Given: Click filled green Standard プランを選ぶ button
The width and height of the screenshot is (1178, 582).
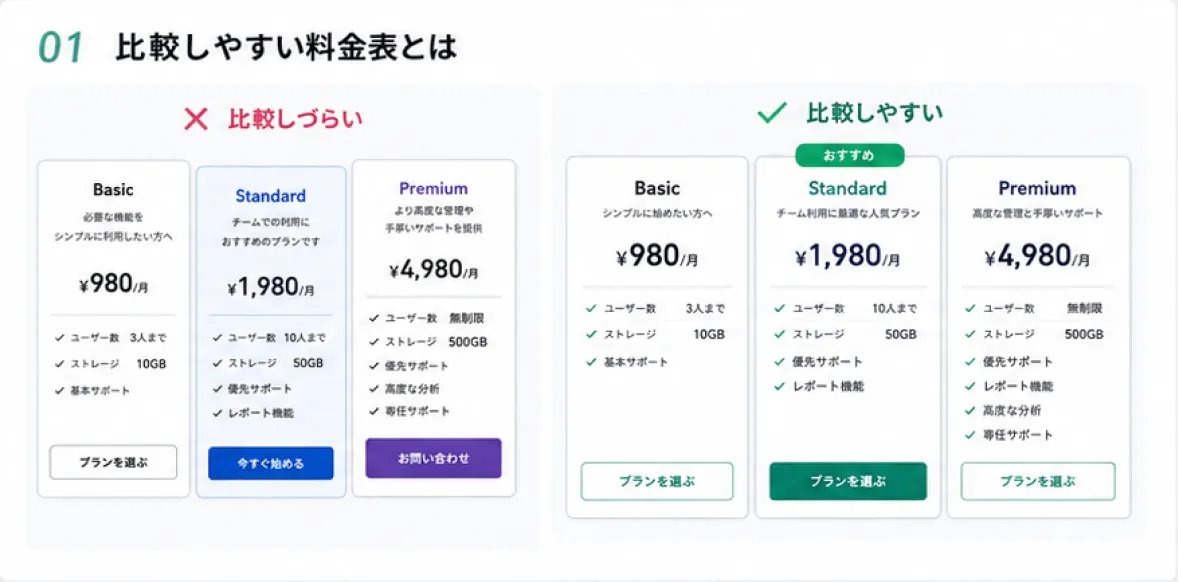Looking at the screenshot, I should [848, 481].
